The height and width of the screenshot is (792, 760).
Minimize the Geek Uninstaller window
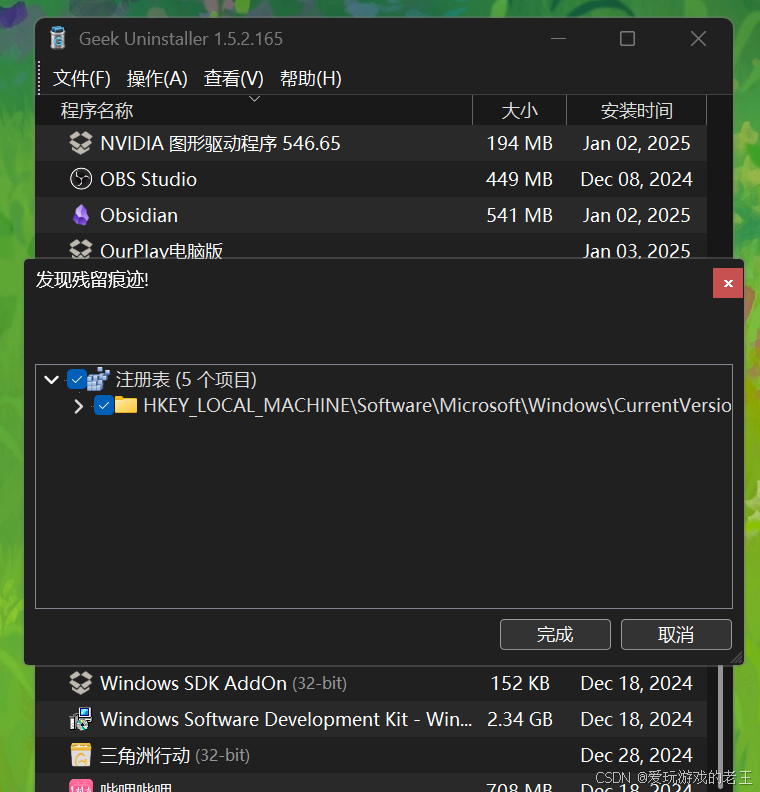558,38
